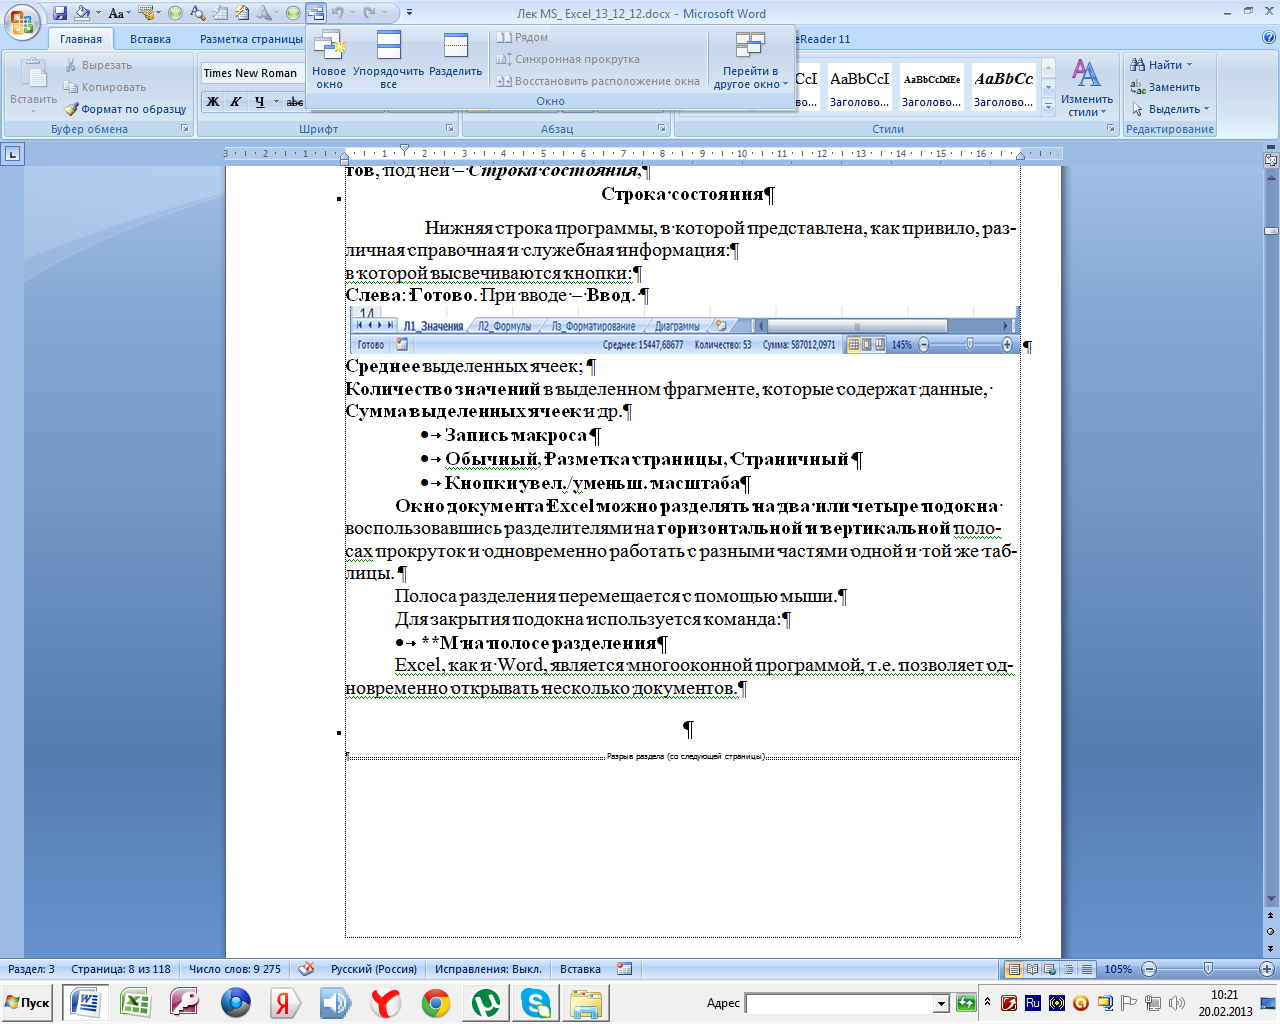Open the underline style dropdown arrow
This screenshot has height=1024, width=1280.
pos(276,101)
